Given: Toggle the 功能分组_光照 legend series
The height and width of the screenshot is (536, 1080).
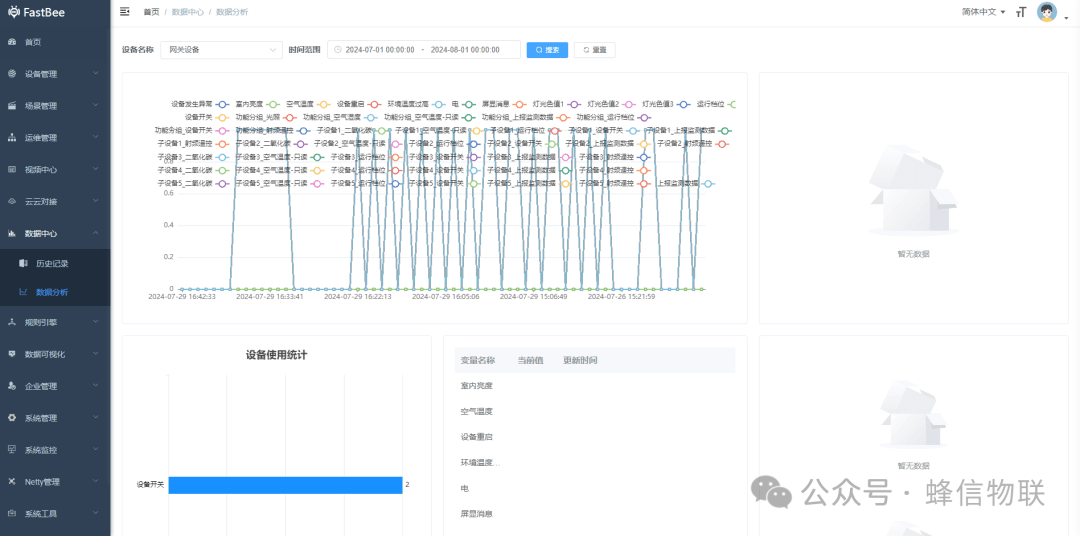Looking at the screenshot, I should click(x=266, y=117).
